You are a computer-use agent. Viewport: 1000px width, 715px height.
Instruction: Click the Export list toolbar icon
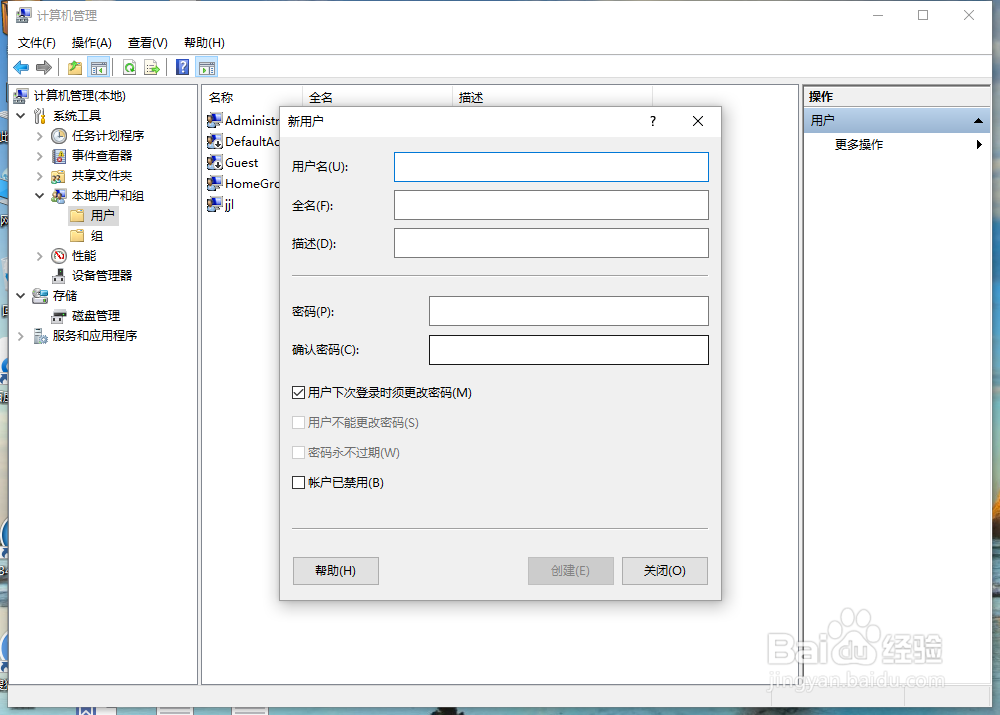[x=153, y=66]
